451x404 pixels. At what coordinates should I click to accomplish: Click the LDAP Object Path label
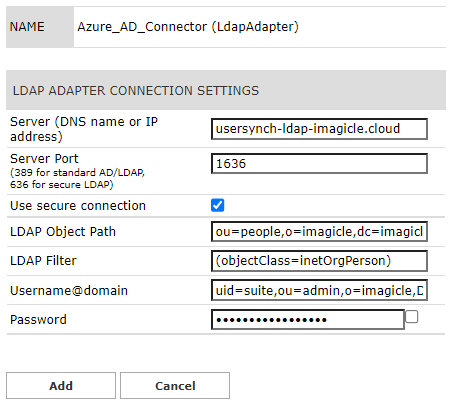click(63, 232)
